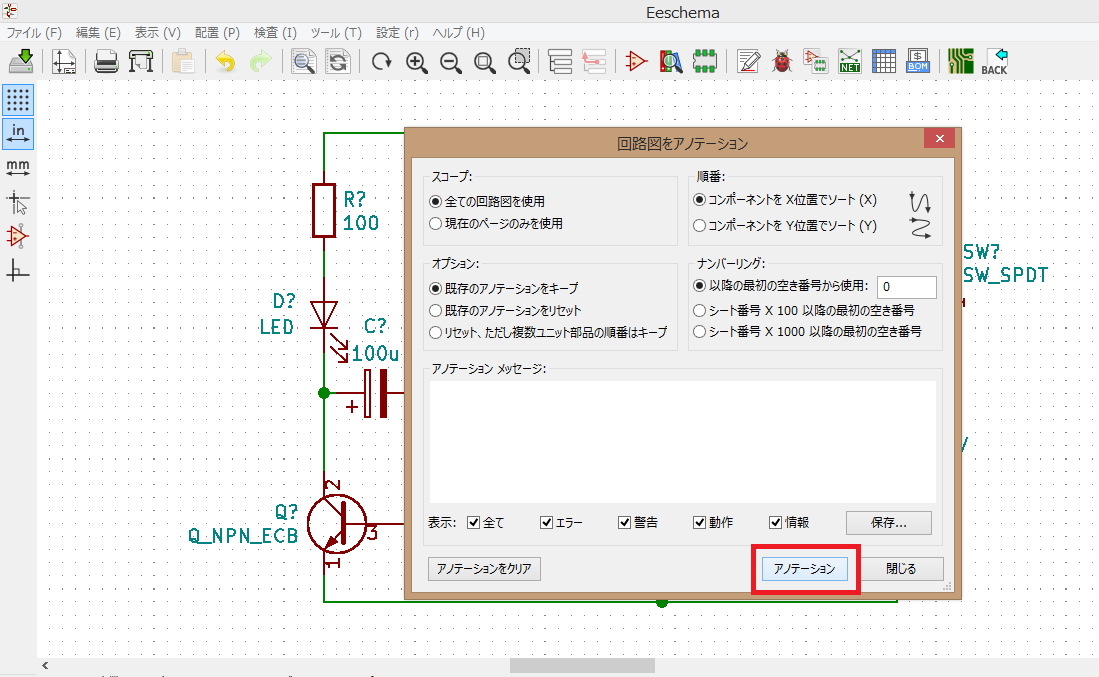Screen dimensions: 1099x677
Task: Toggle hidden pins display icon
Action: tap(18, 237)
